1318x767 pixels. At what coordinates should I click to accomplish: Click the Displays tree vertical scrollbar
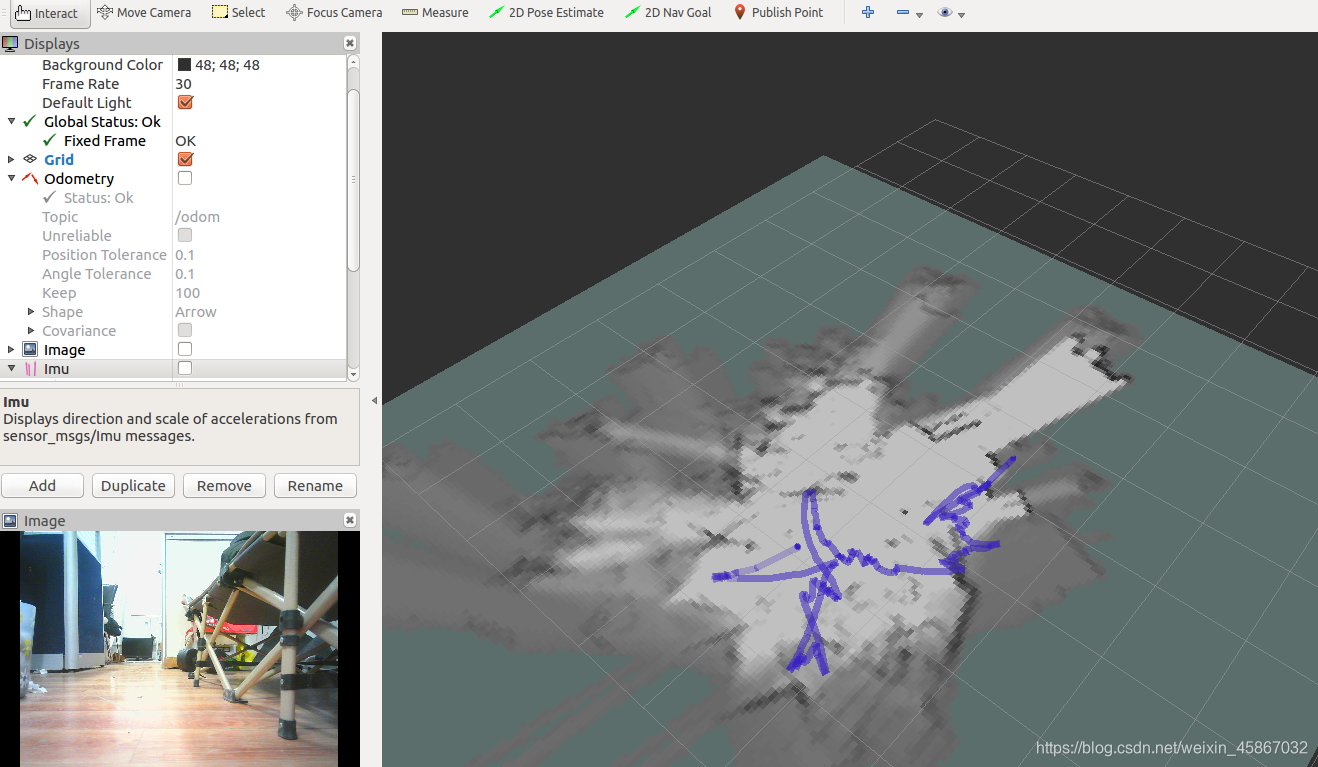pyautogui.click(x=353, y=180)
